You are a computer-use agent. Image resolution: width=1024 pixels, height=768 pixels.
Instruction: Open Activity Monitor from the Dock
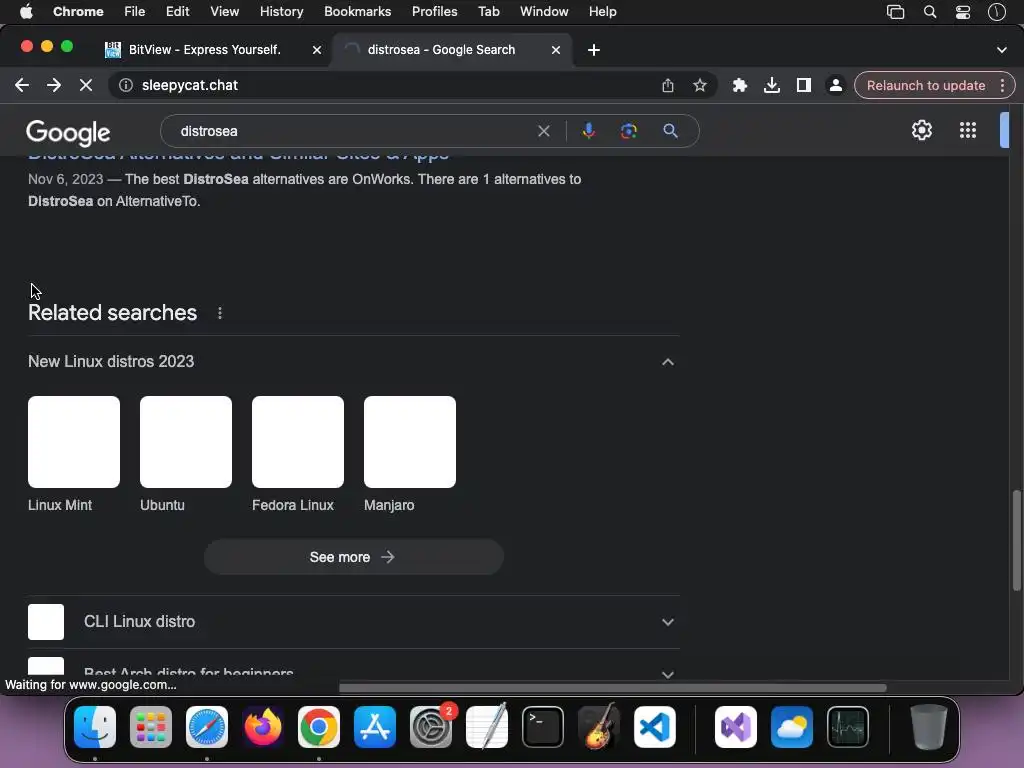[x=848, y=727]
